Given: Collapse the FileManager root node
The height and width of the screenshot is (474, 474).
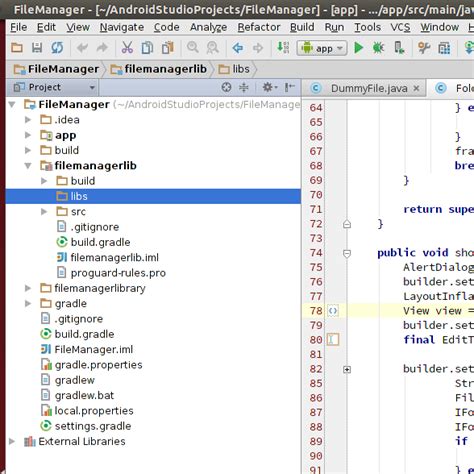Looking at the screenshot, I should pyautogui.click(x=12, y=105).
